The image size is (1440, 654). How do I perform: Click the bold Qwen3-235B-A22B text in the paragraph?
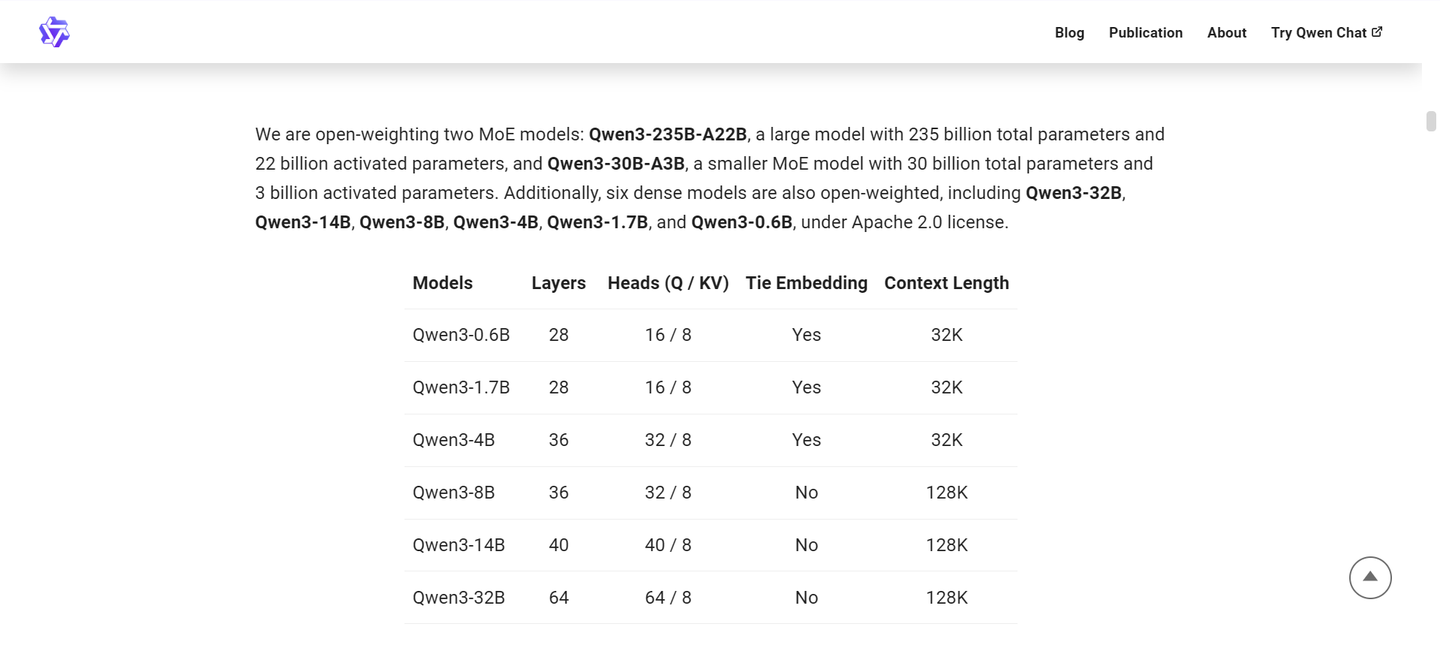(667, 134)
